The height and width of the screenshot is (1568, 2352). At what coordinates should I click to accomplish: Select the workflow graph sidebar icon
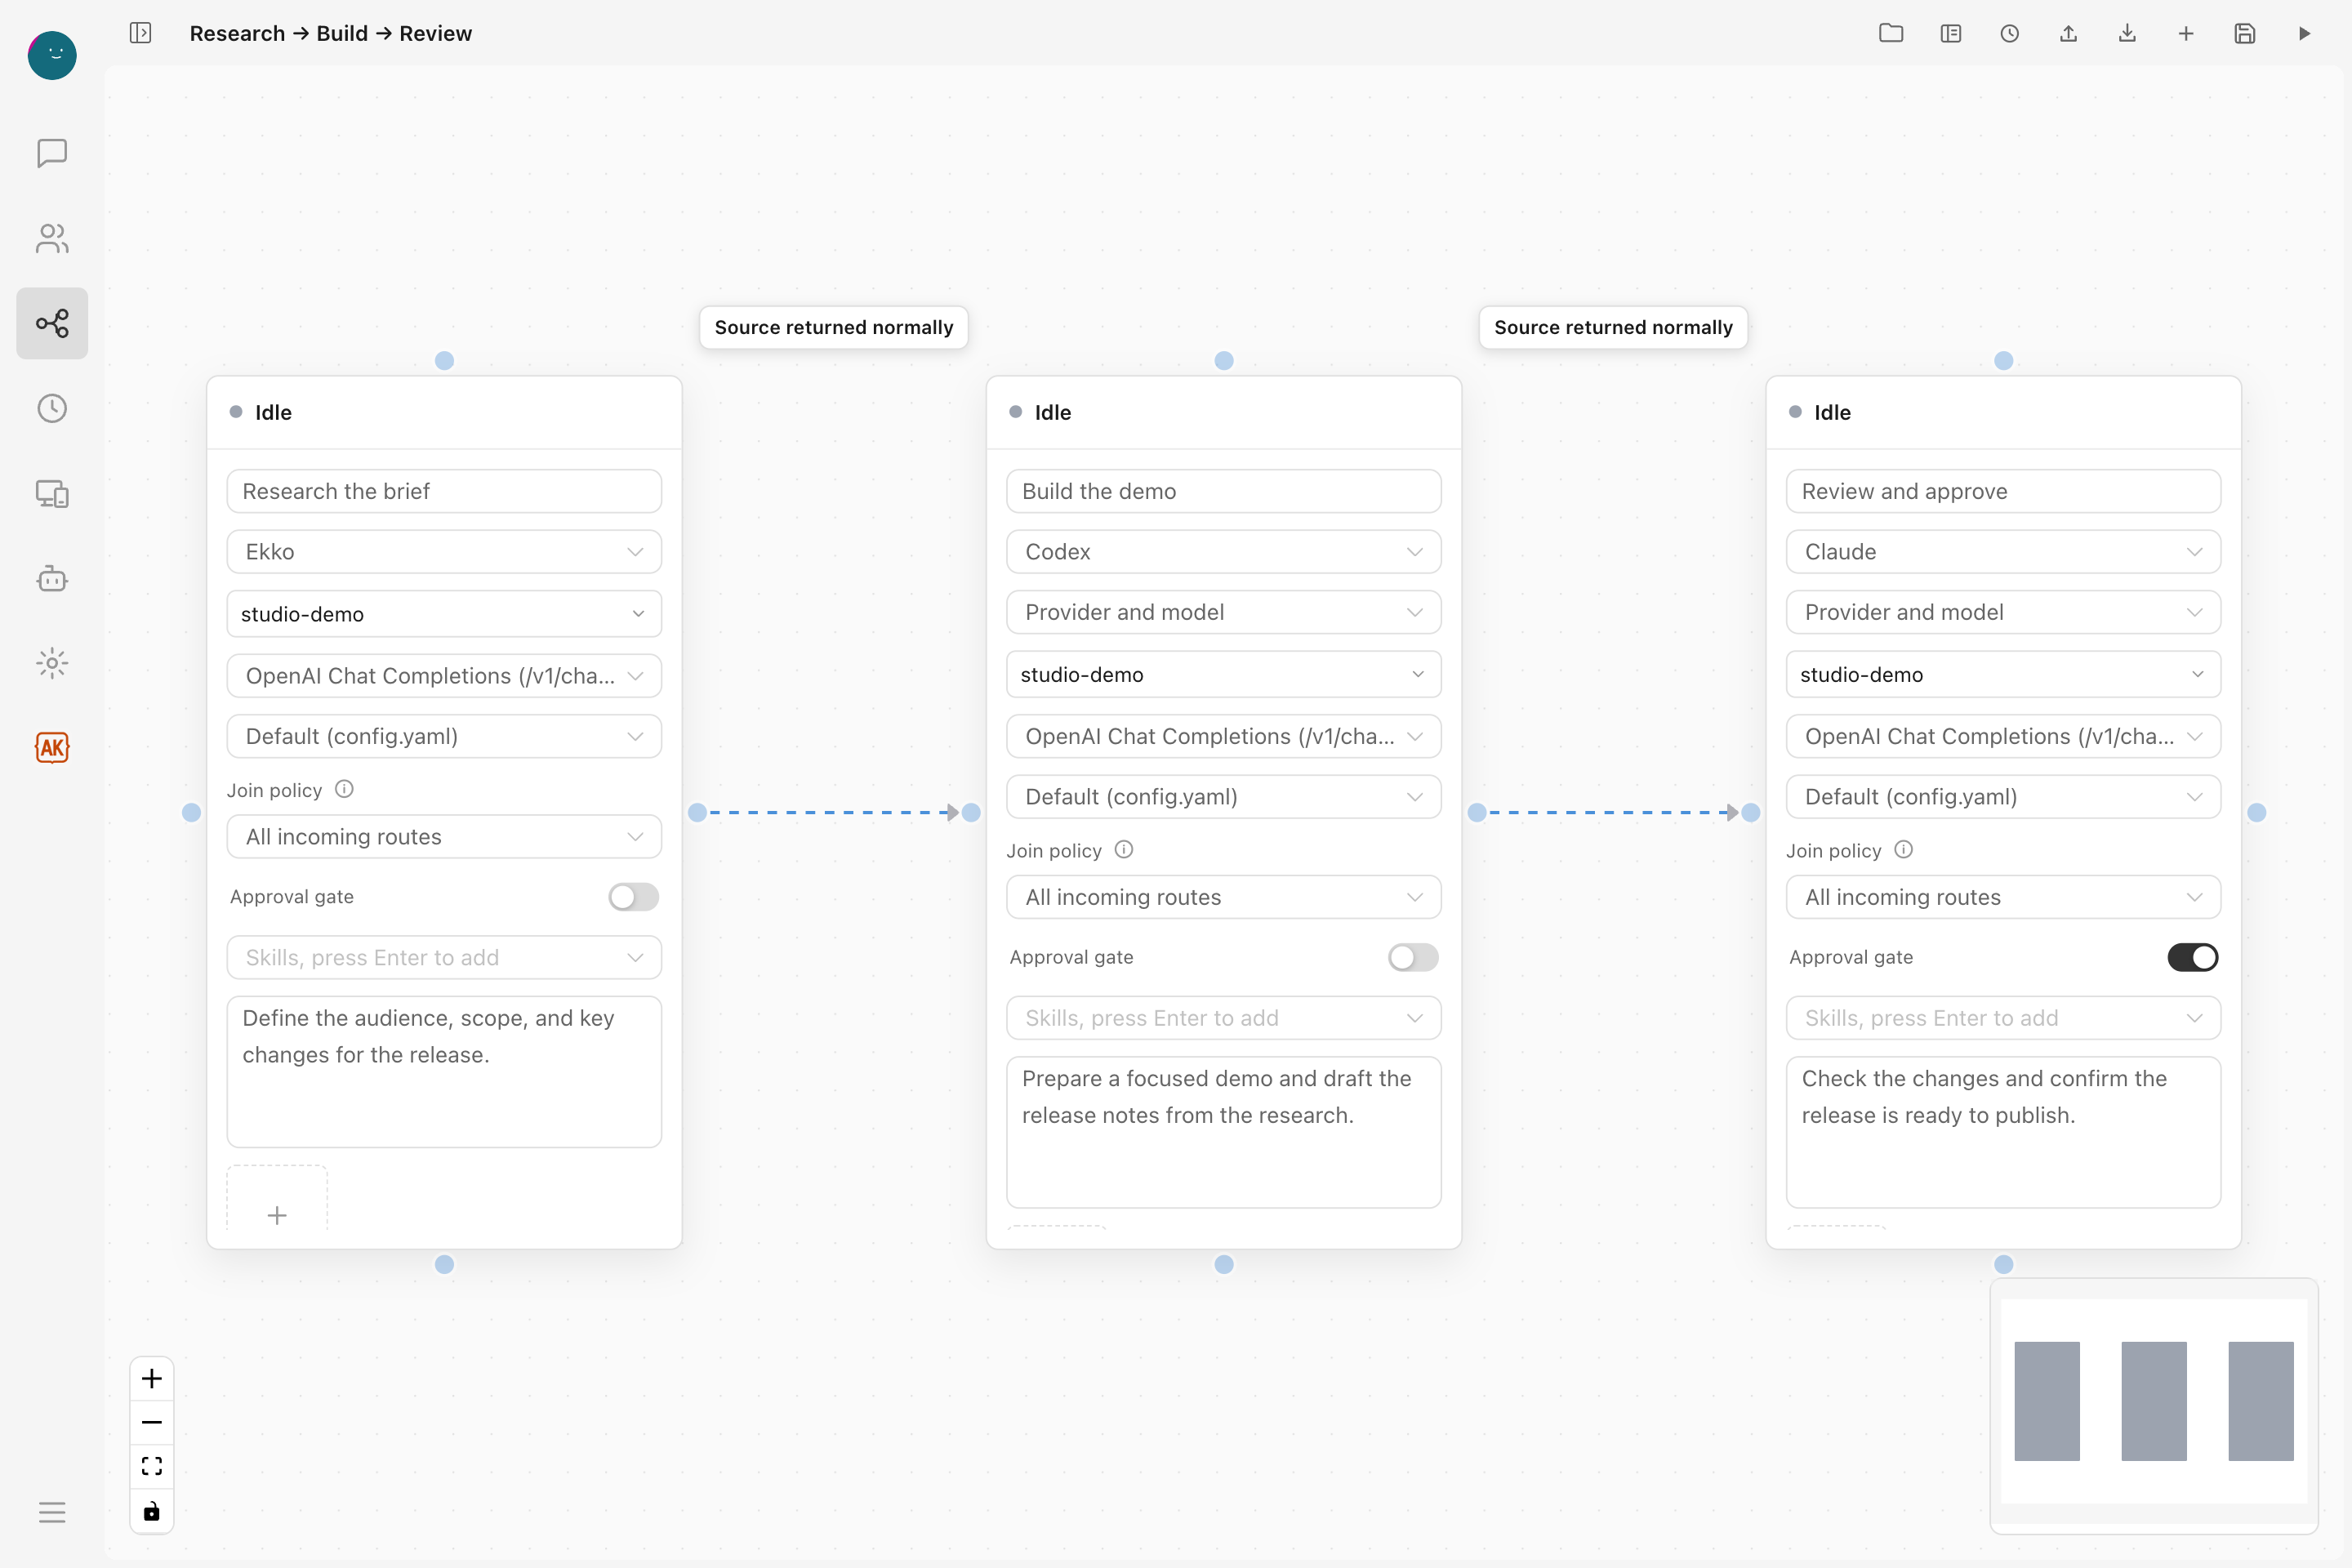tap(52, 323)
